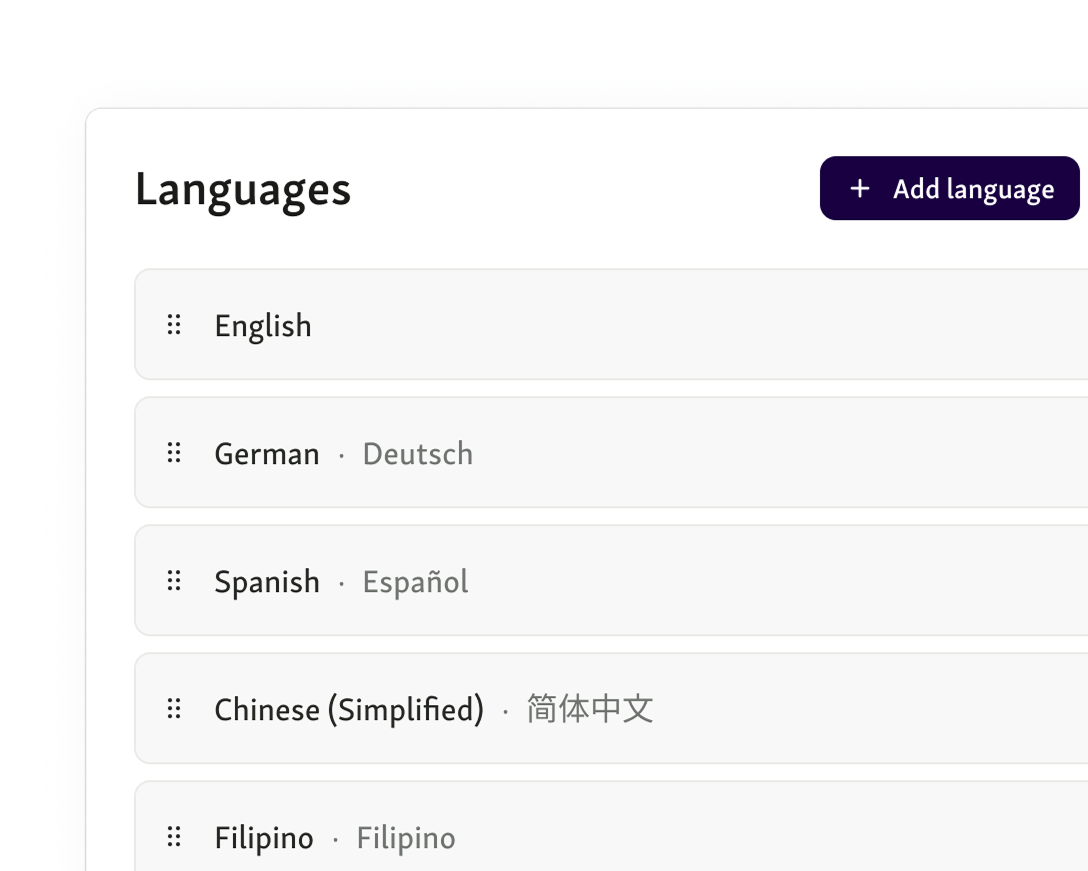Click the drag handle next to German

coord(174,453)
